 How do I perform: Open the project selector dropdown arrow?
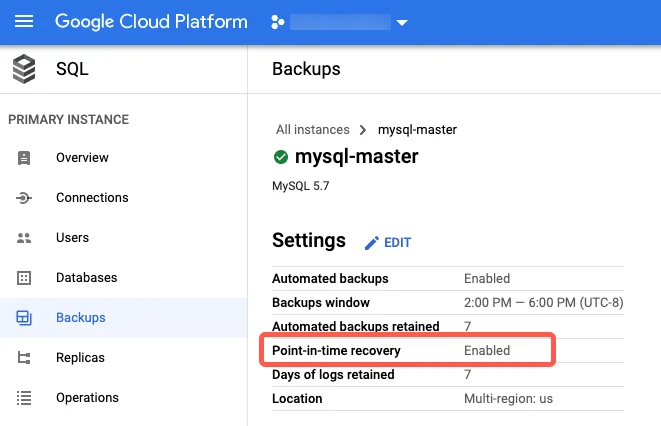click(x=402, y=23)
